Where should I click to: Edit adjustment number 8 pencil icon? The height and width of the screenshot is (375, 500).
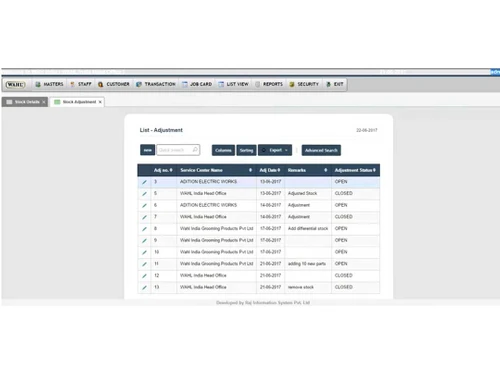tap(144, 229)
